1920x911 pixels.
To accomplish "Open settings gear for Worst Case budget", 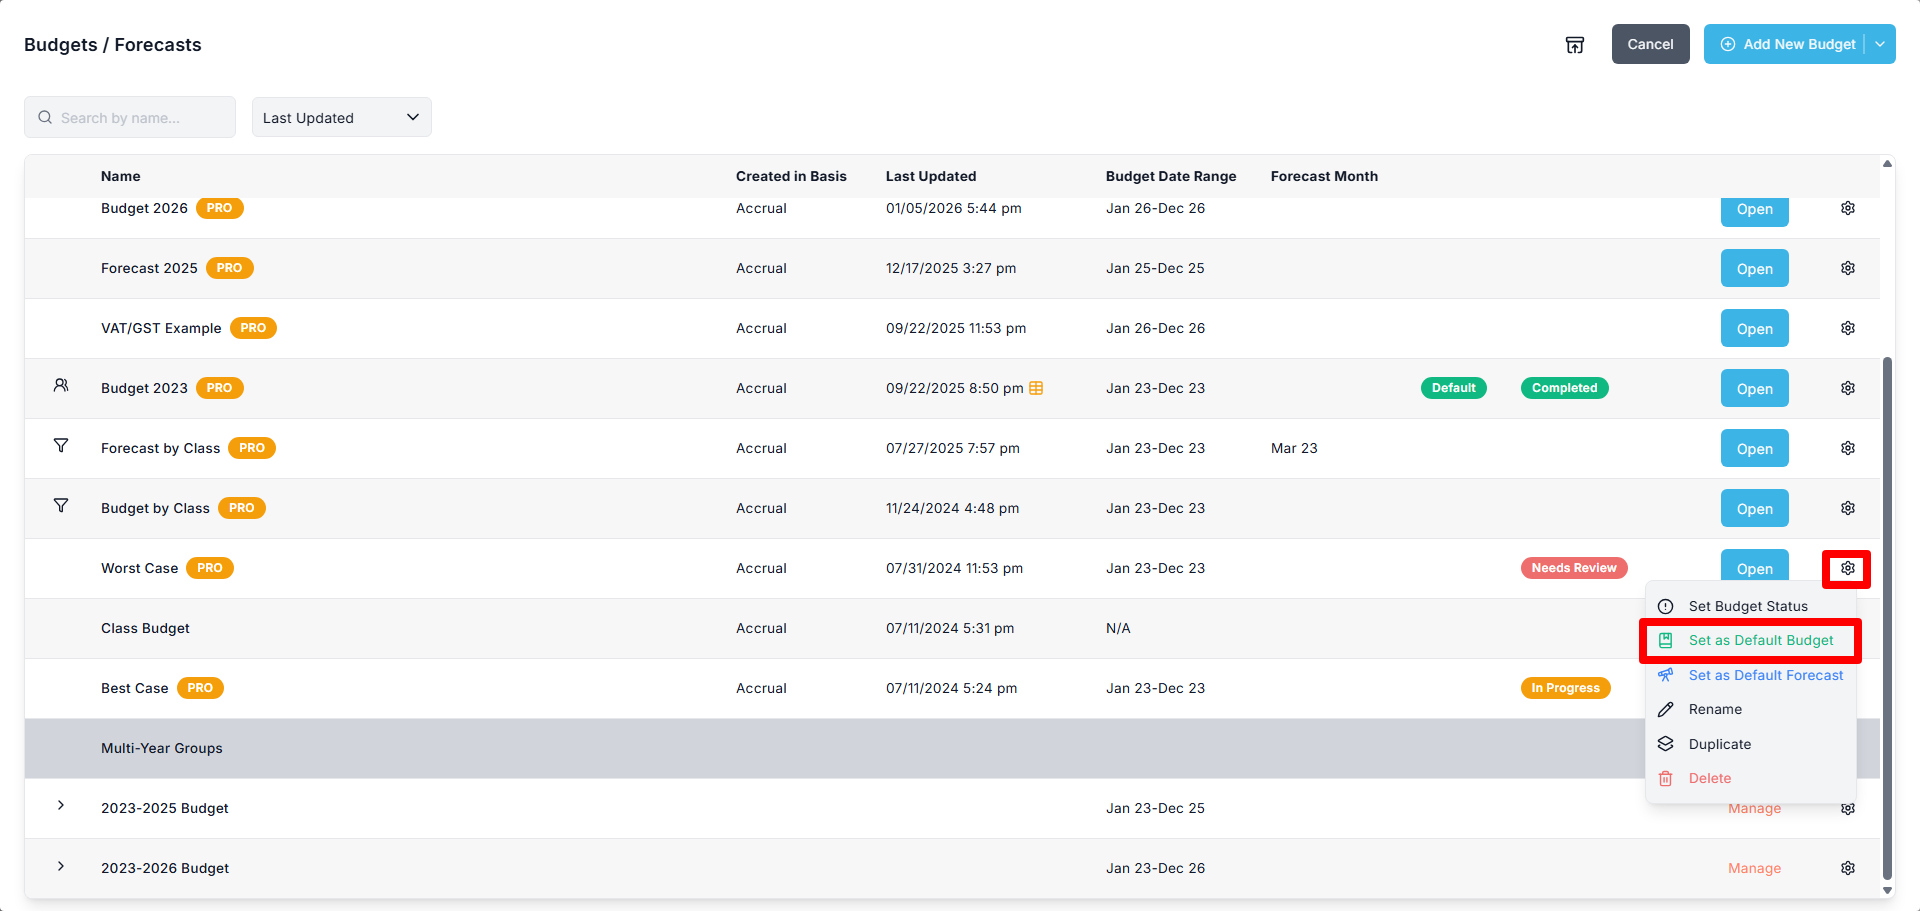I will (1847, 568).
